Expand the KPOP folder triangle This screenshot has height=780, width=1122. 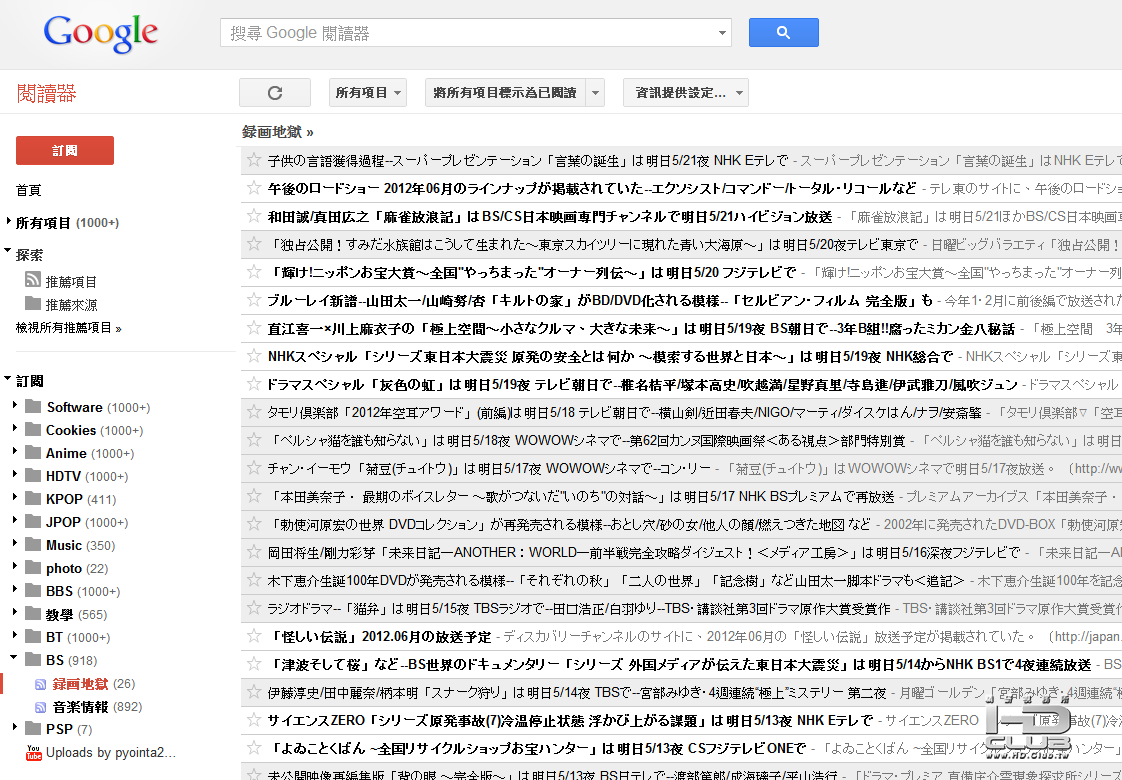(14, 497)
